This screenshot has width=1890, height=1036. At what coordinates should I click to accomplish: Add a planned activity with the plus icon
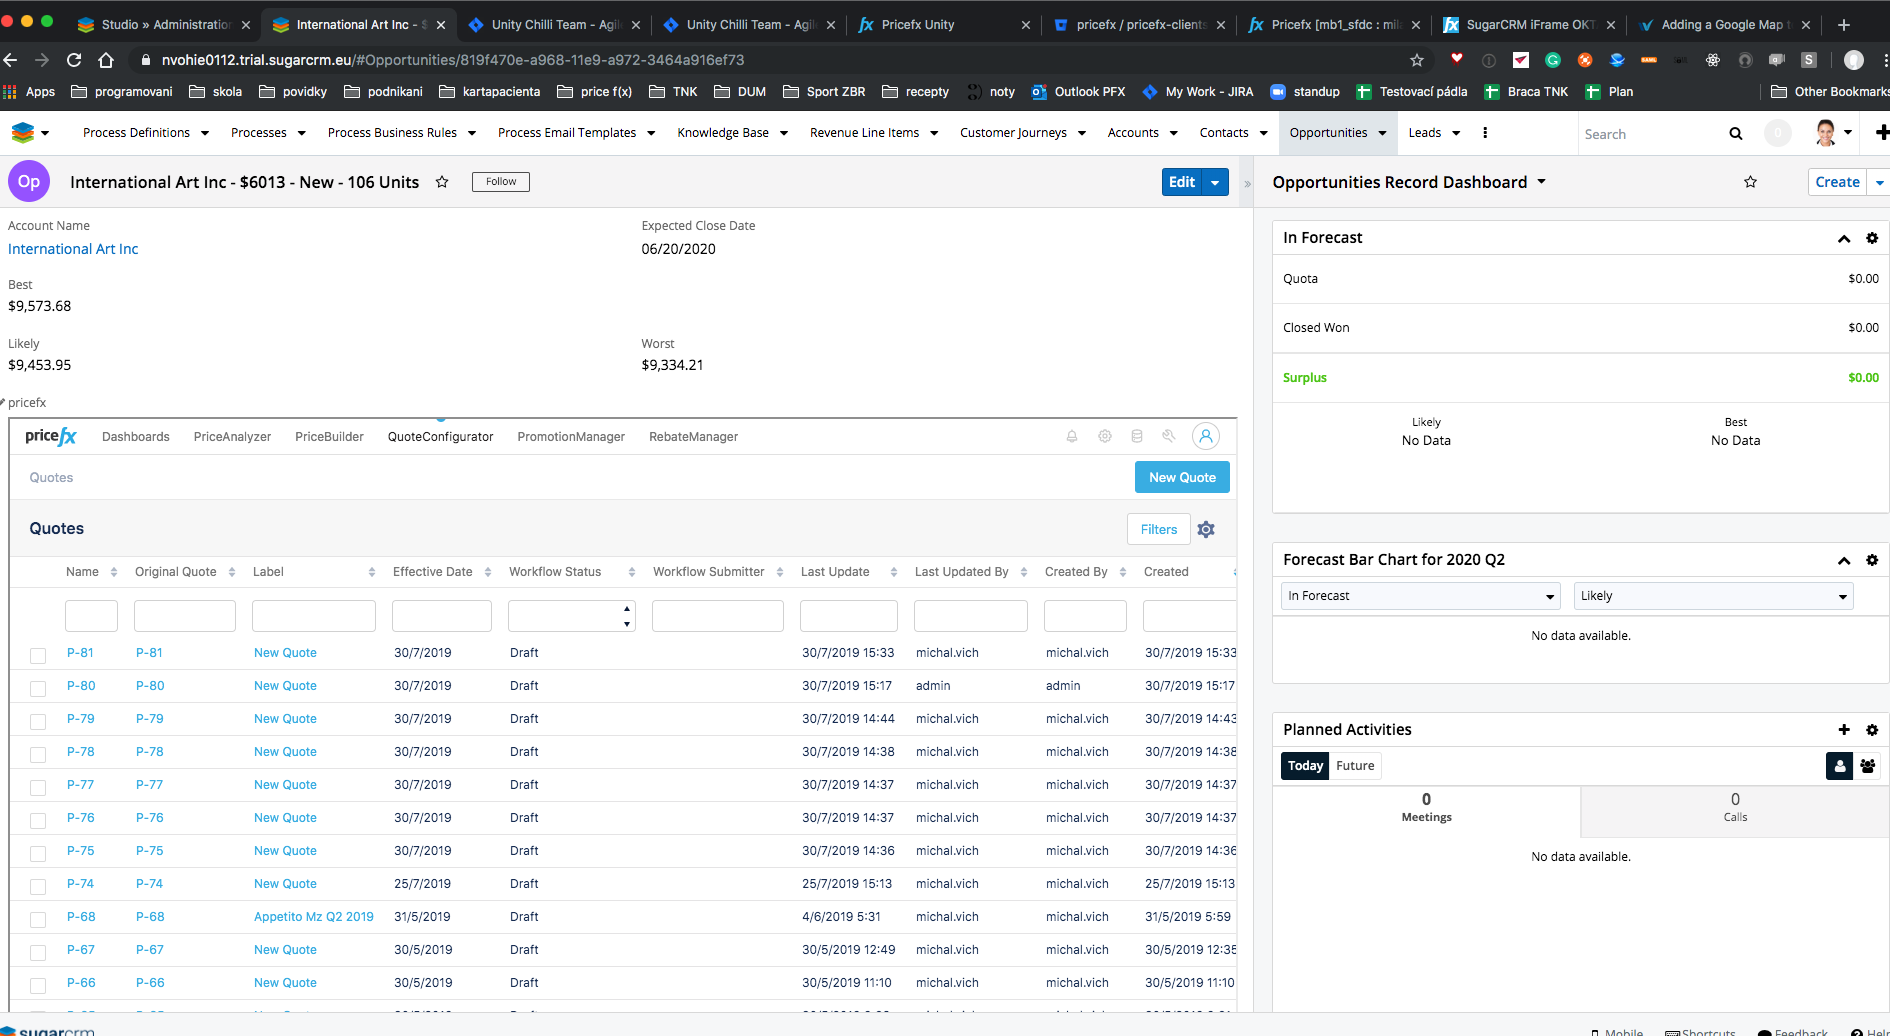pos(1844,730)
